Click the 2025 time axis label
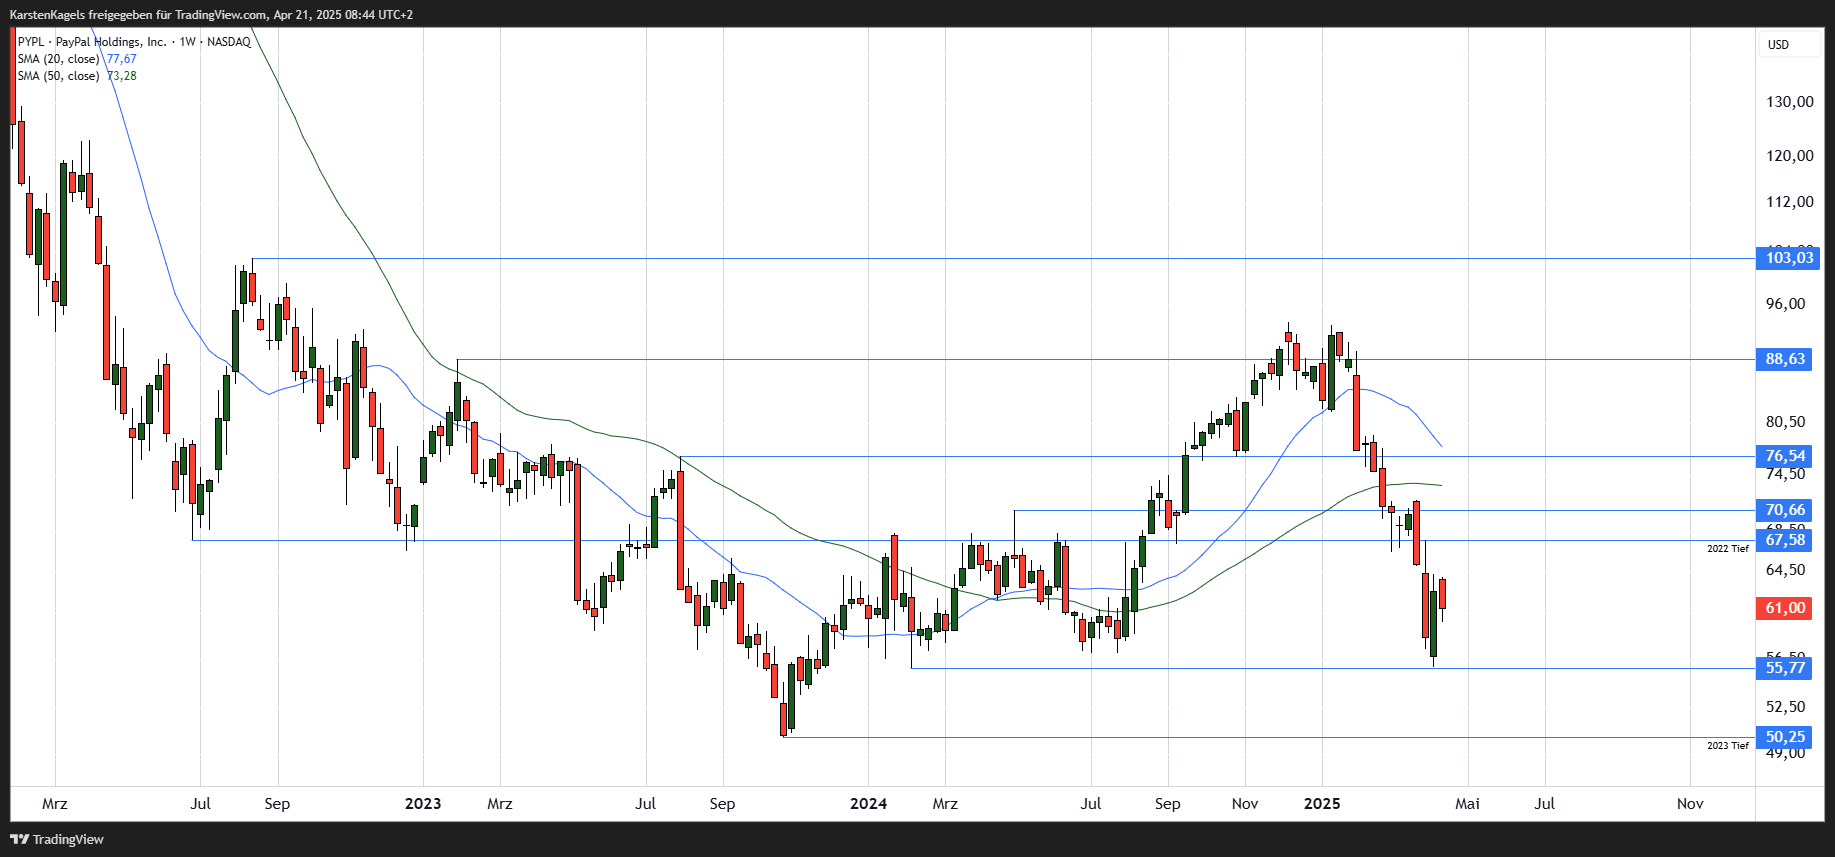Image resolution: width=1835 pixels, height=857 pixels. (1322, 804)
